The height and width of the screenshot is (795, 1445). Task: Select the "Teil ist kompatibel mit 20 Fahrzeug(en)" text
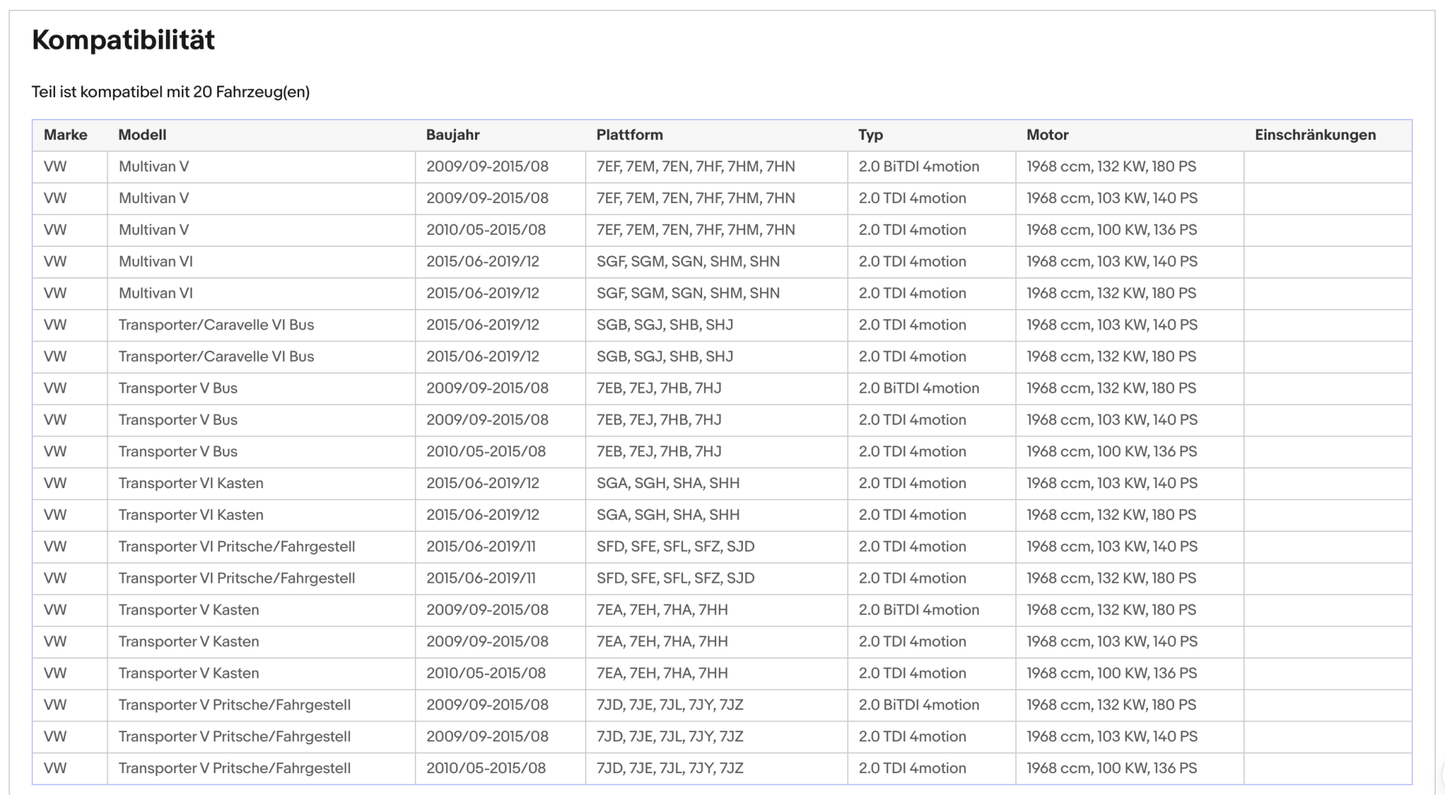pyautogui.click(x=170, y=92)
